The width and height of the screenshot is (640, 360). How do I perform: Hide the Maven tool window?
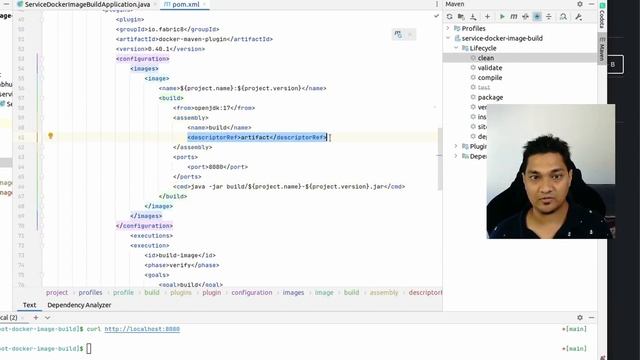591,4
